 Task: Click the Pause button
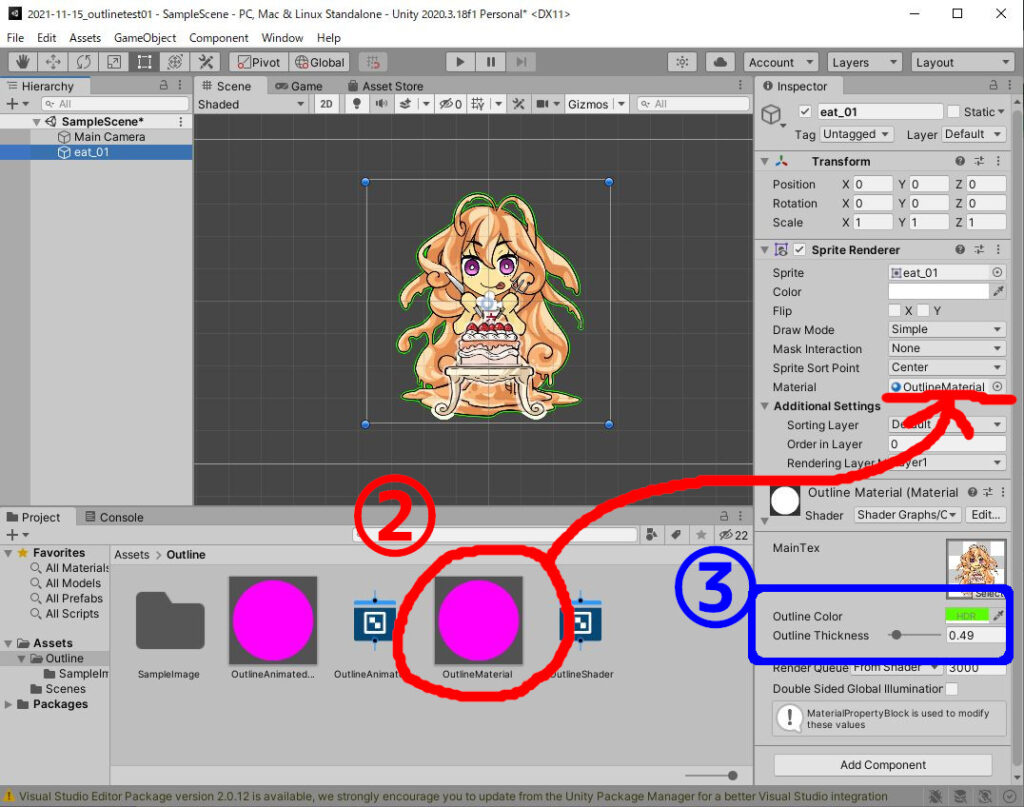[x=490, y=62]
